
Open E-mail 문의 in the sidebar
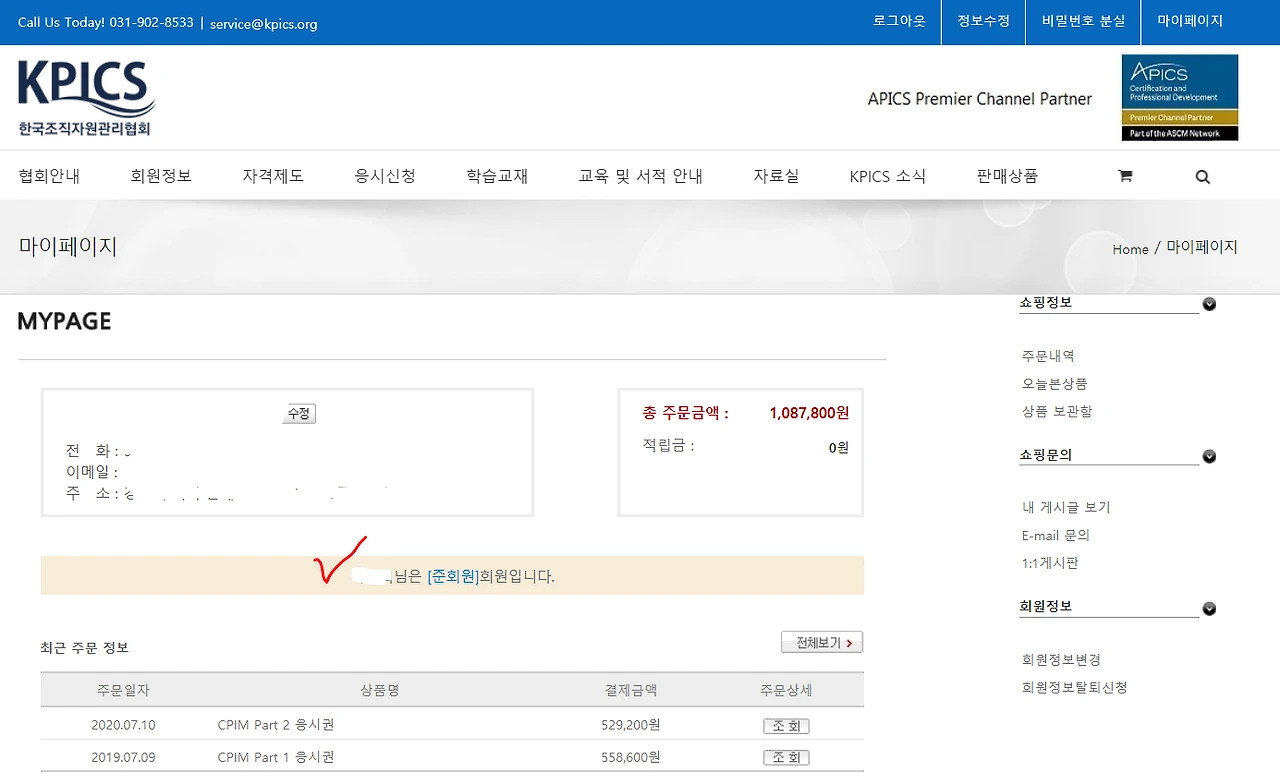tap(1056, 536)
